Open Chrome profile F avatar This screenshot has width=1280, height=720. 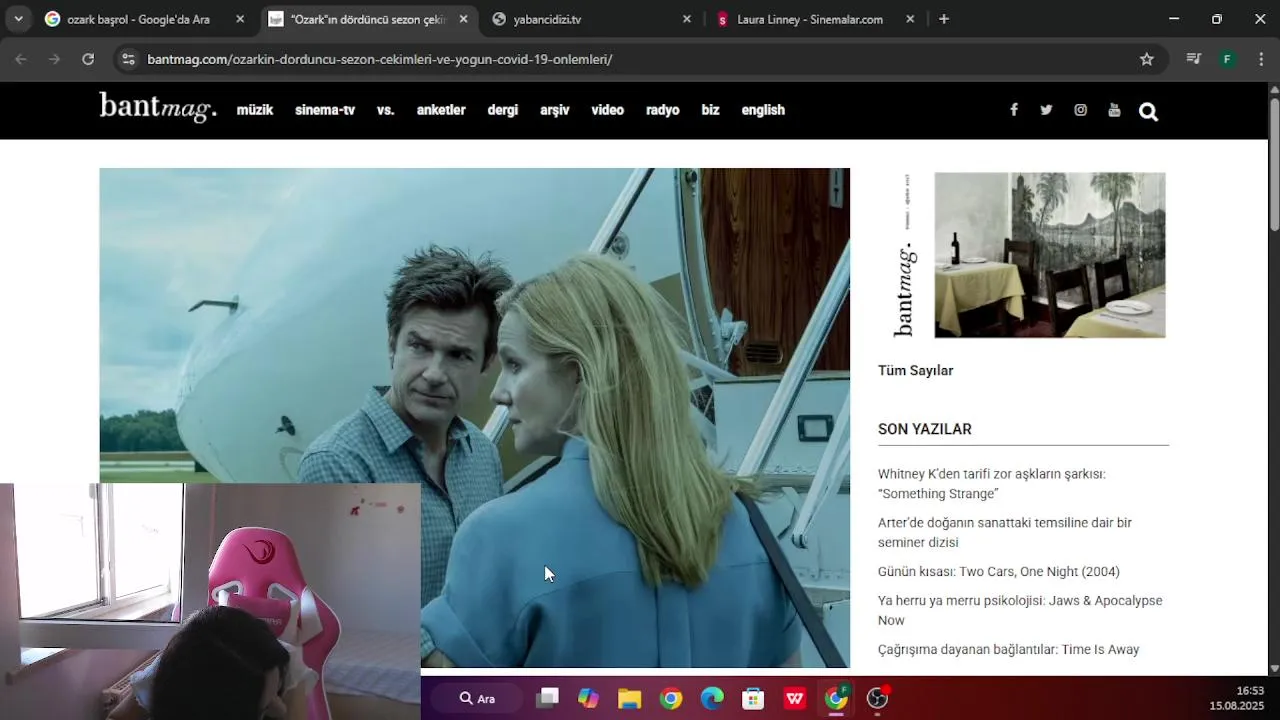pyautogui.click(x=1227, y=59)
